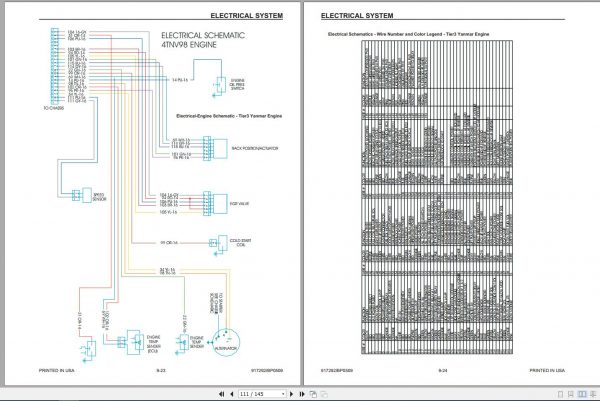Jump to the last page
Image resolution: width=600 pixels, height=401 pixels.
click(302, 394)
